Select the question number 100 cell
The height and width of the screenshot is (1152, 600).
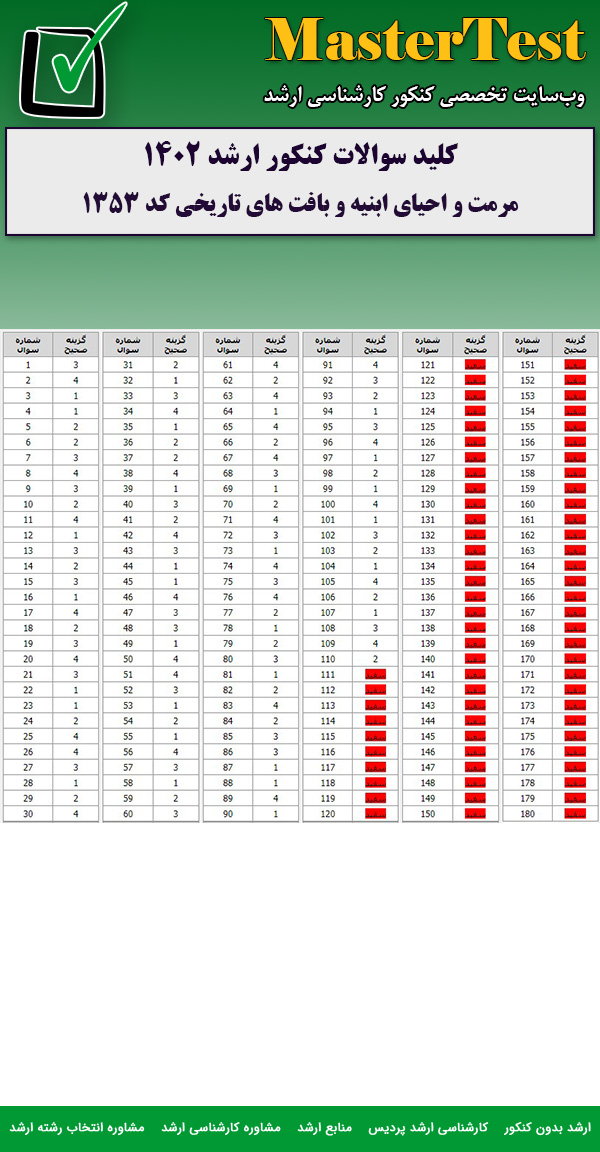(328, 504)
